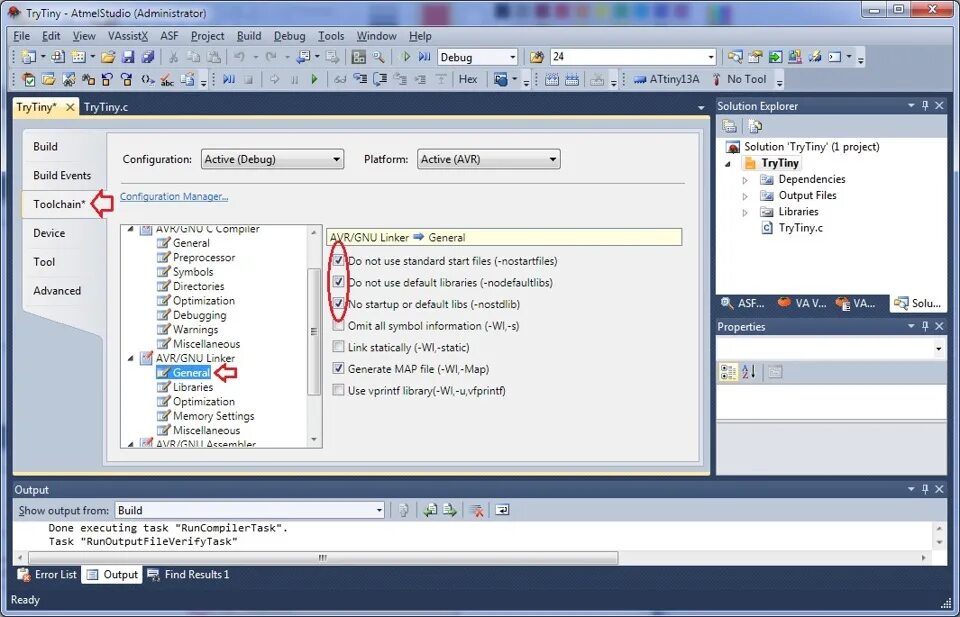Uncheck Do not use default libraries option
Image resolution: width=960 pixels, height=617 pixels.
[338, 282]
